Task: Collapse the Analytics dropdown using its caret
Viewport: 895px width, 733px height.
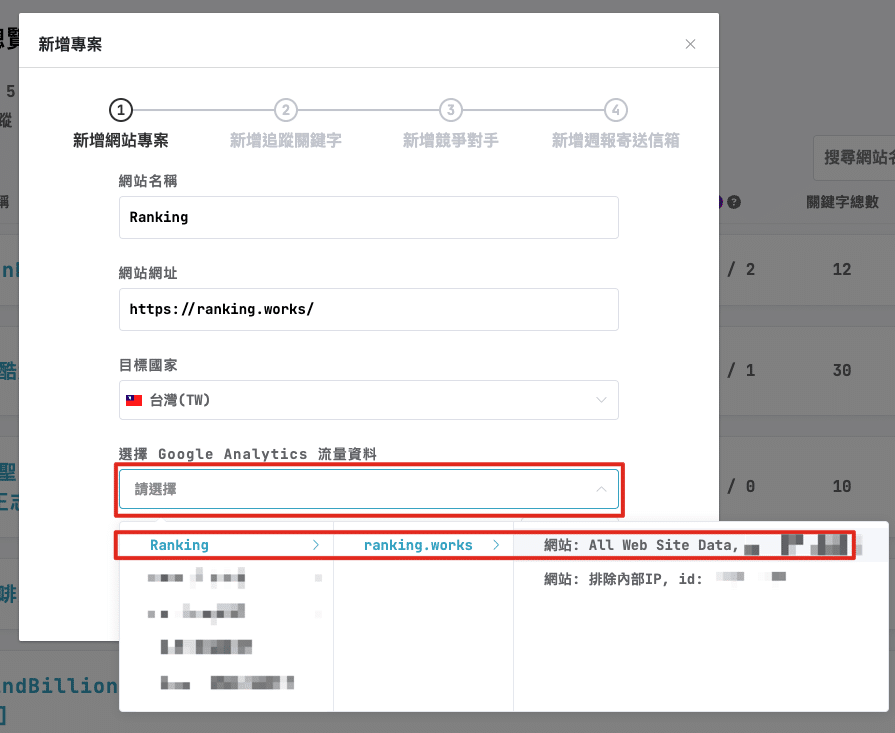Action: [x=602, y=489]
